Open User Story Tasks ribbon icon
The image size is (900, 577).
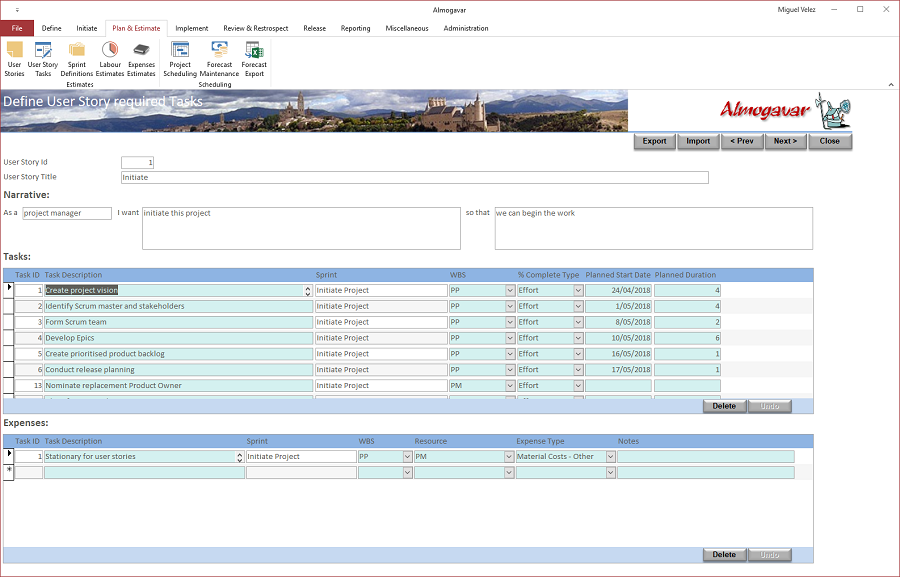coord(43,59)
